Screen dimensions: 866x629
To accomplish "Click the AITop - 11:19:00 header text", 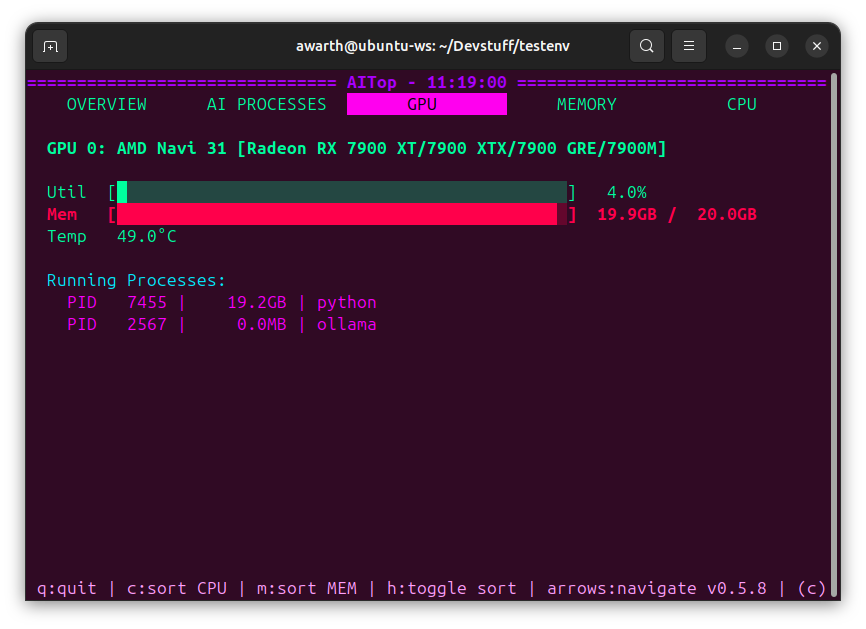I will tap(426, 83).
